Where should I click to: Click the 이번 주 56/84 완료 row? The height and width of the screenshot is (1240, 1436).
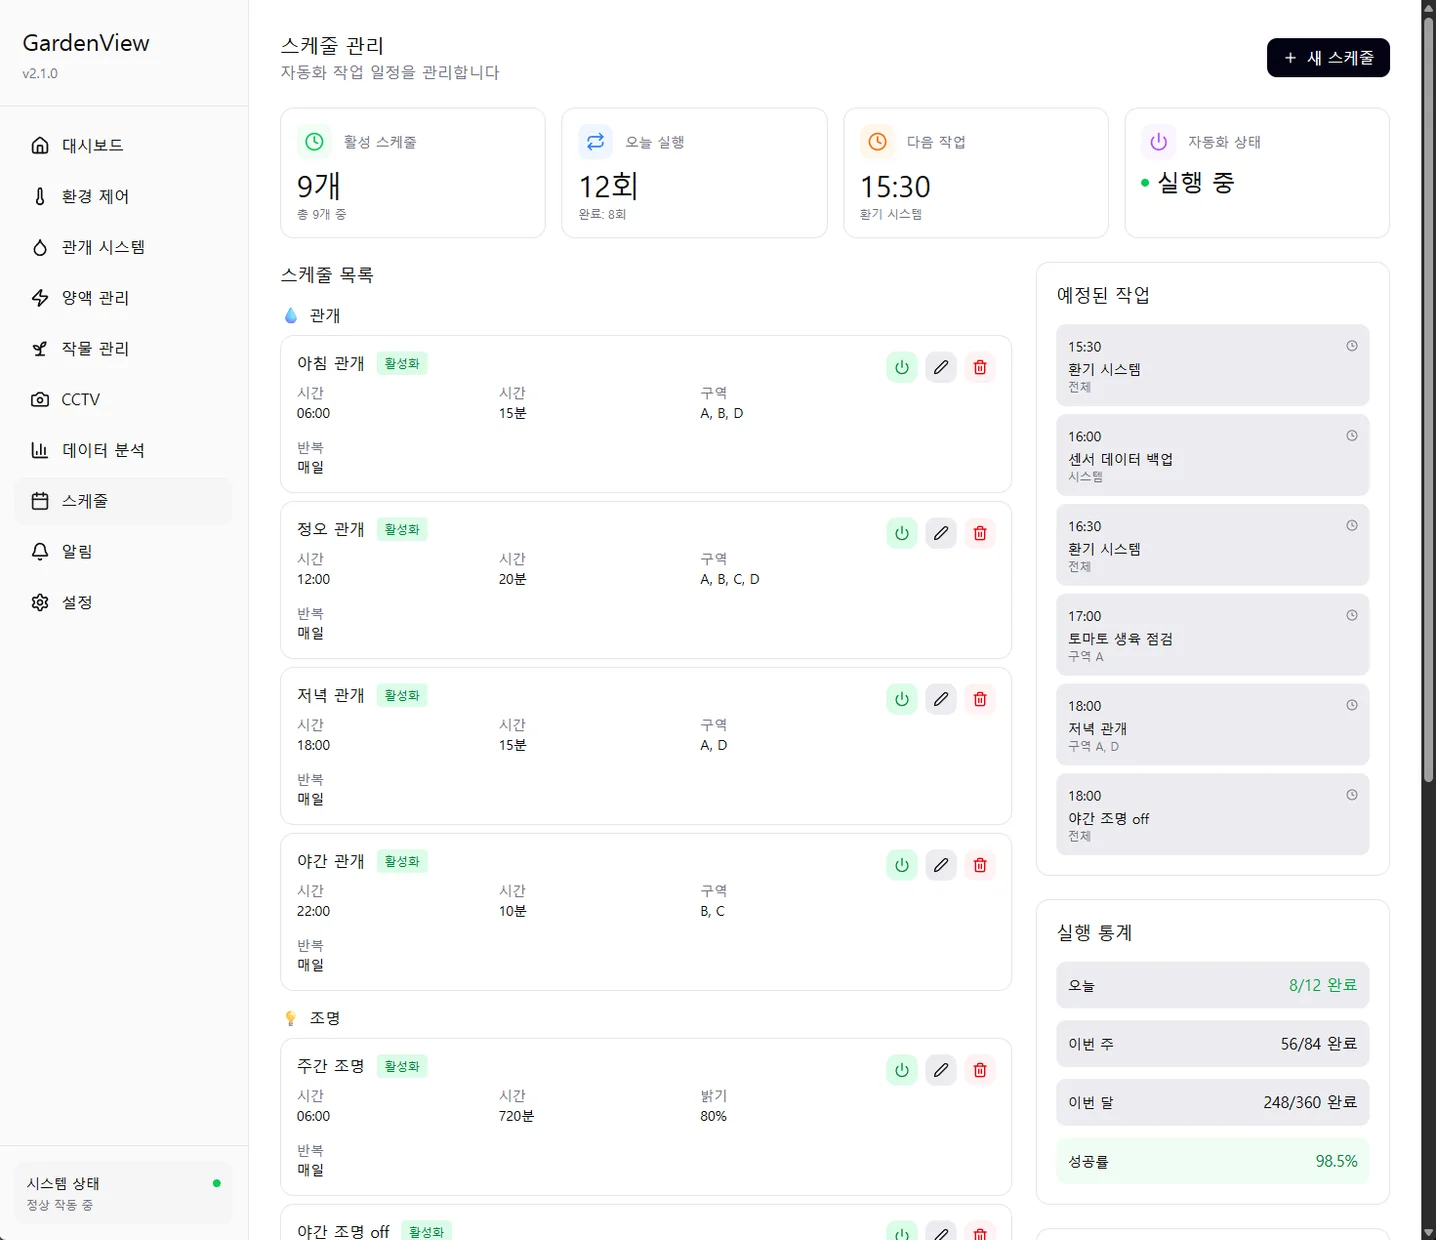(1213, 1044)
